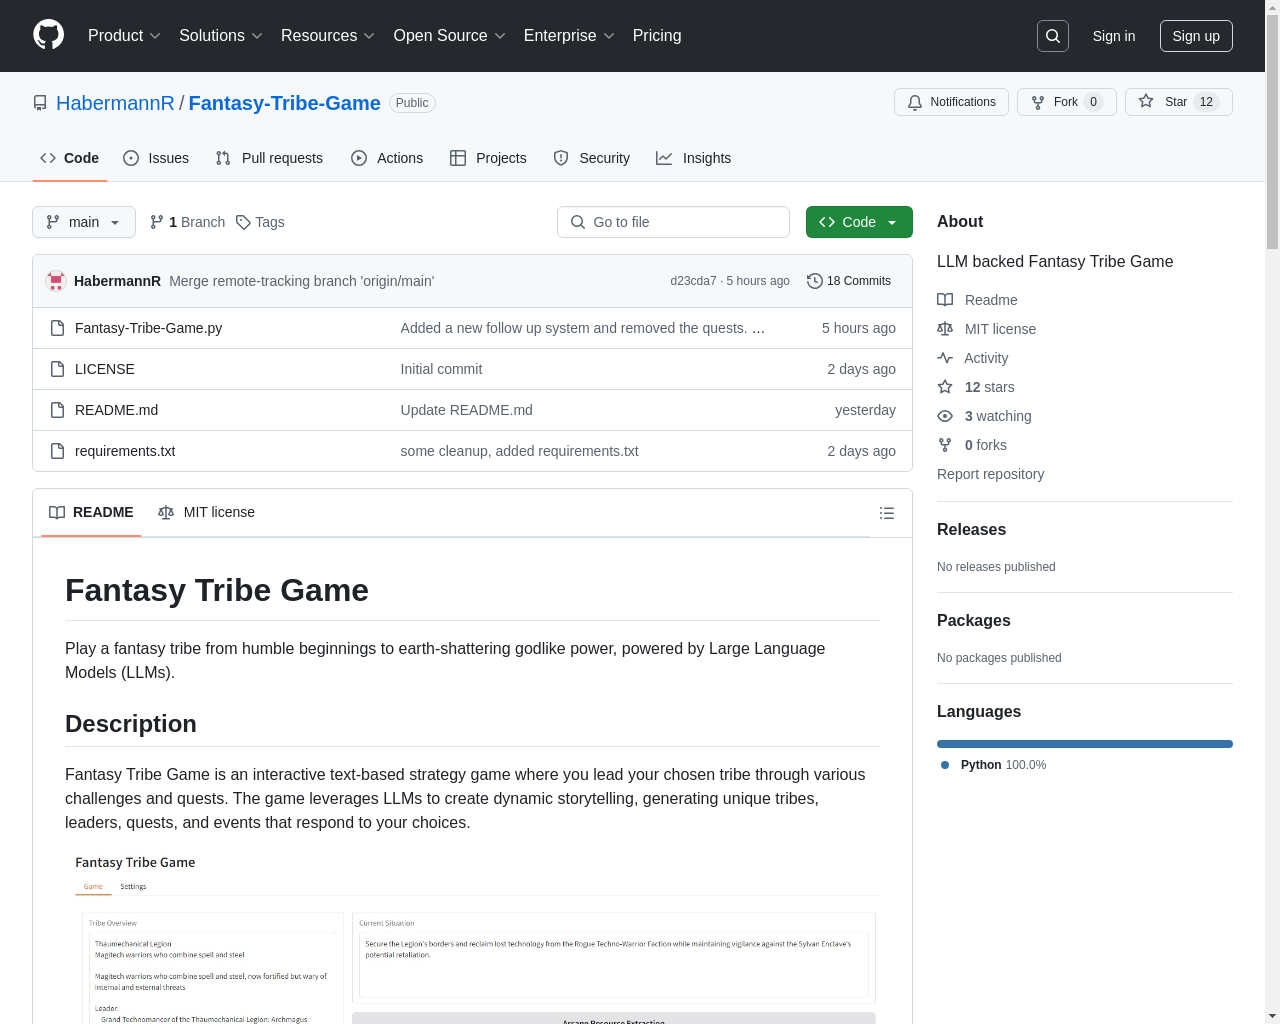Expand the Solutions menu
The width and height of the screenshot is (1280, 1024).
coord(221,35)
